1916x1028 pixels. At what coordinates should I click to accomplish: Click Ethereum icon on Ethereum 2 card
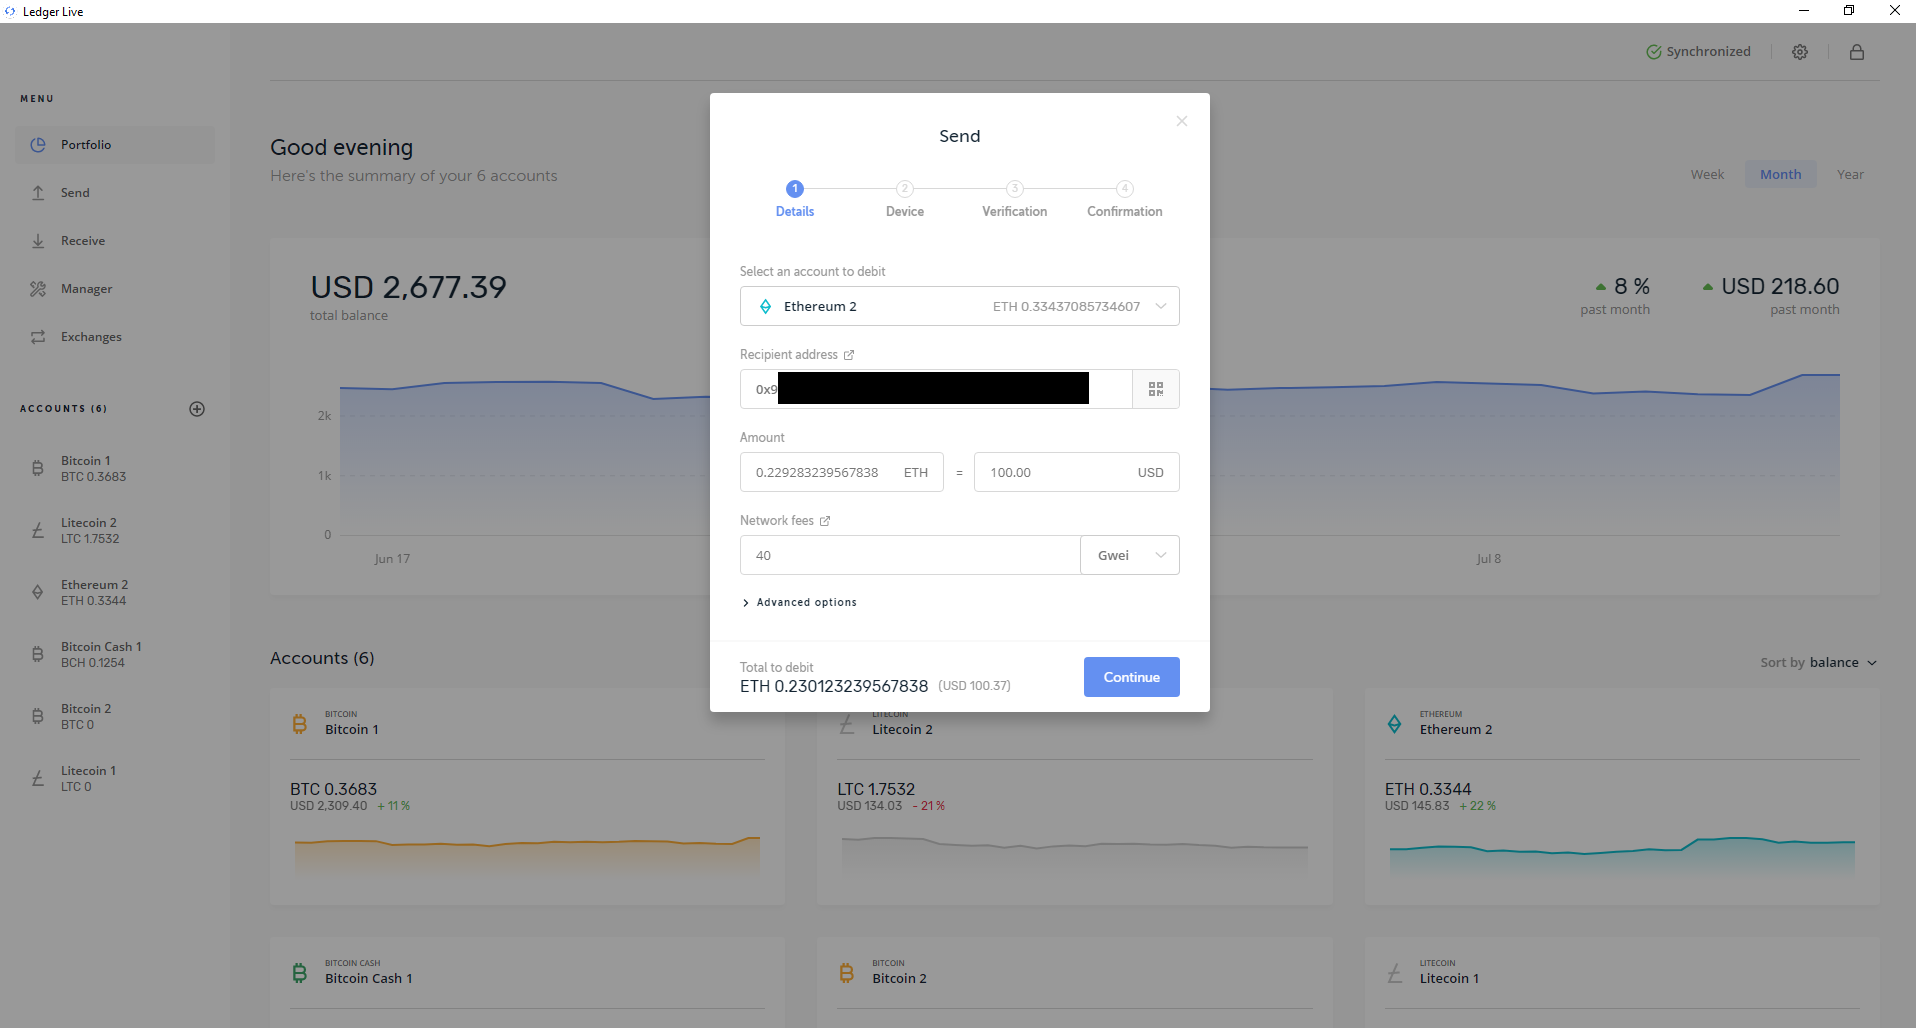pyautogui.click(x=1394, y=723)
